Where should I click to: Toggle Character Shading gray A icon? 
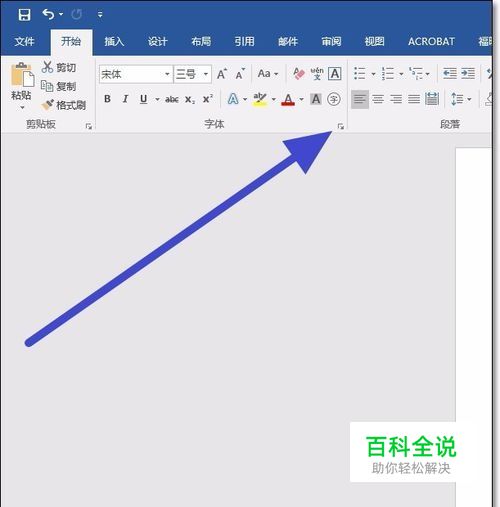(316, 99)
